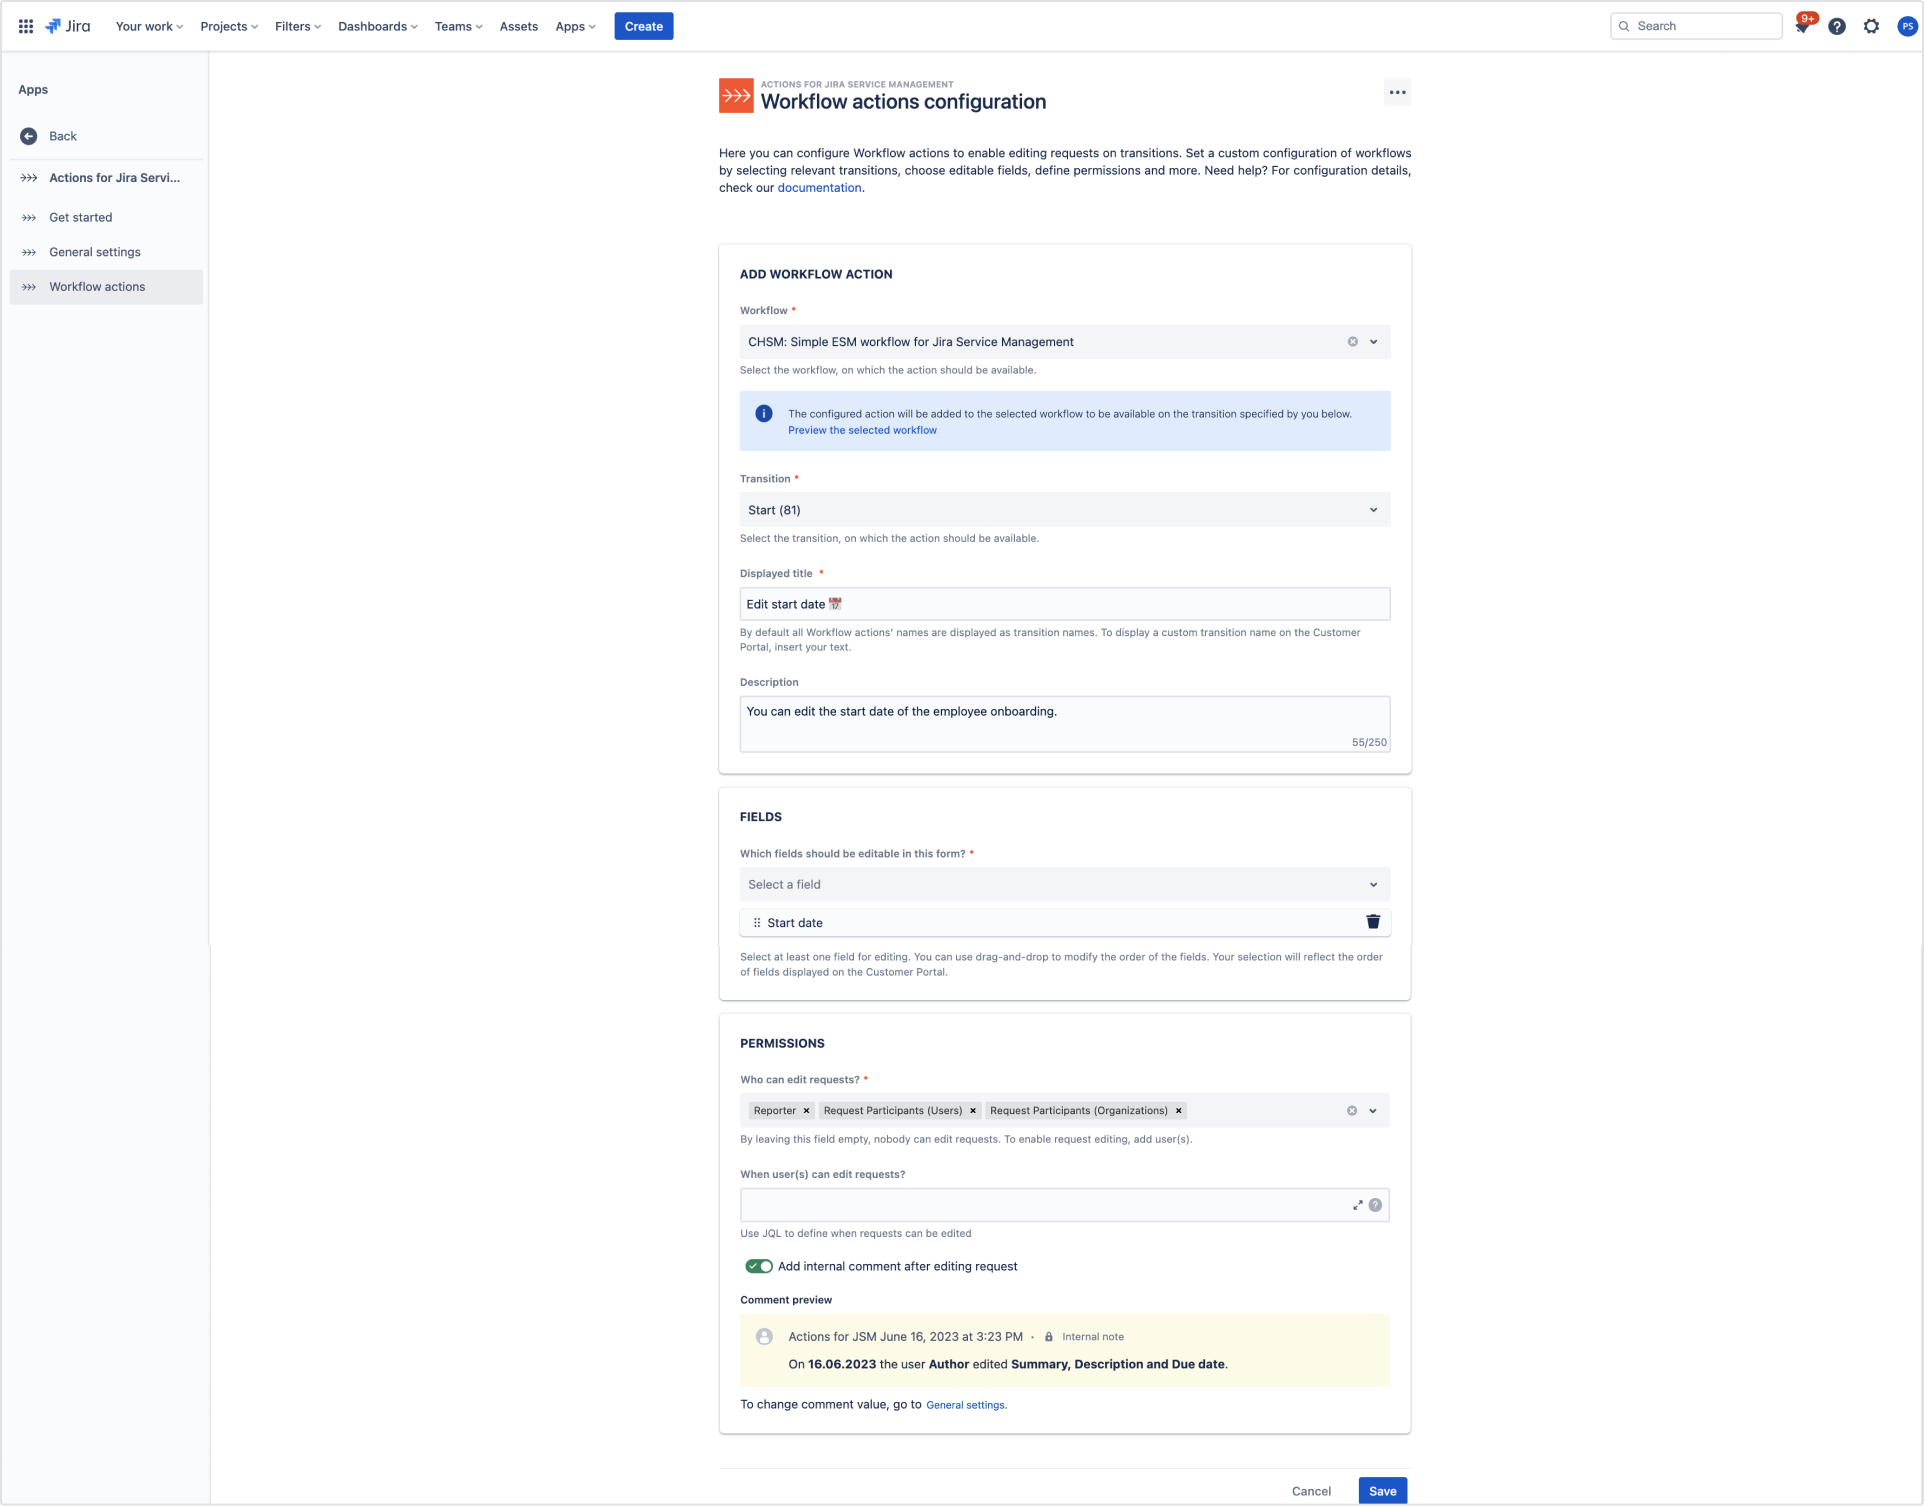The width and height of the screenshot is (1924, 1506).
Task: Open the Select a field dropdown
Action: pos(1065,885)
